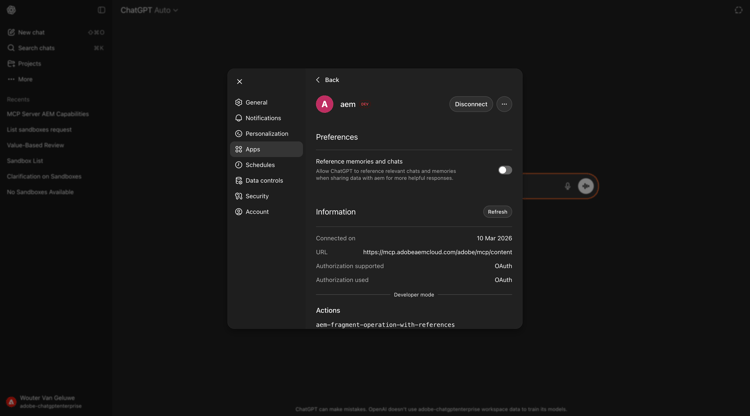Click the Authorization used OAuth value
The width and height of the screenshot is (750, 416).
(503, 280)
